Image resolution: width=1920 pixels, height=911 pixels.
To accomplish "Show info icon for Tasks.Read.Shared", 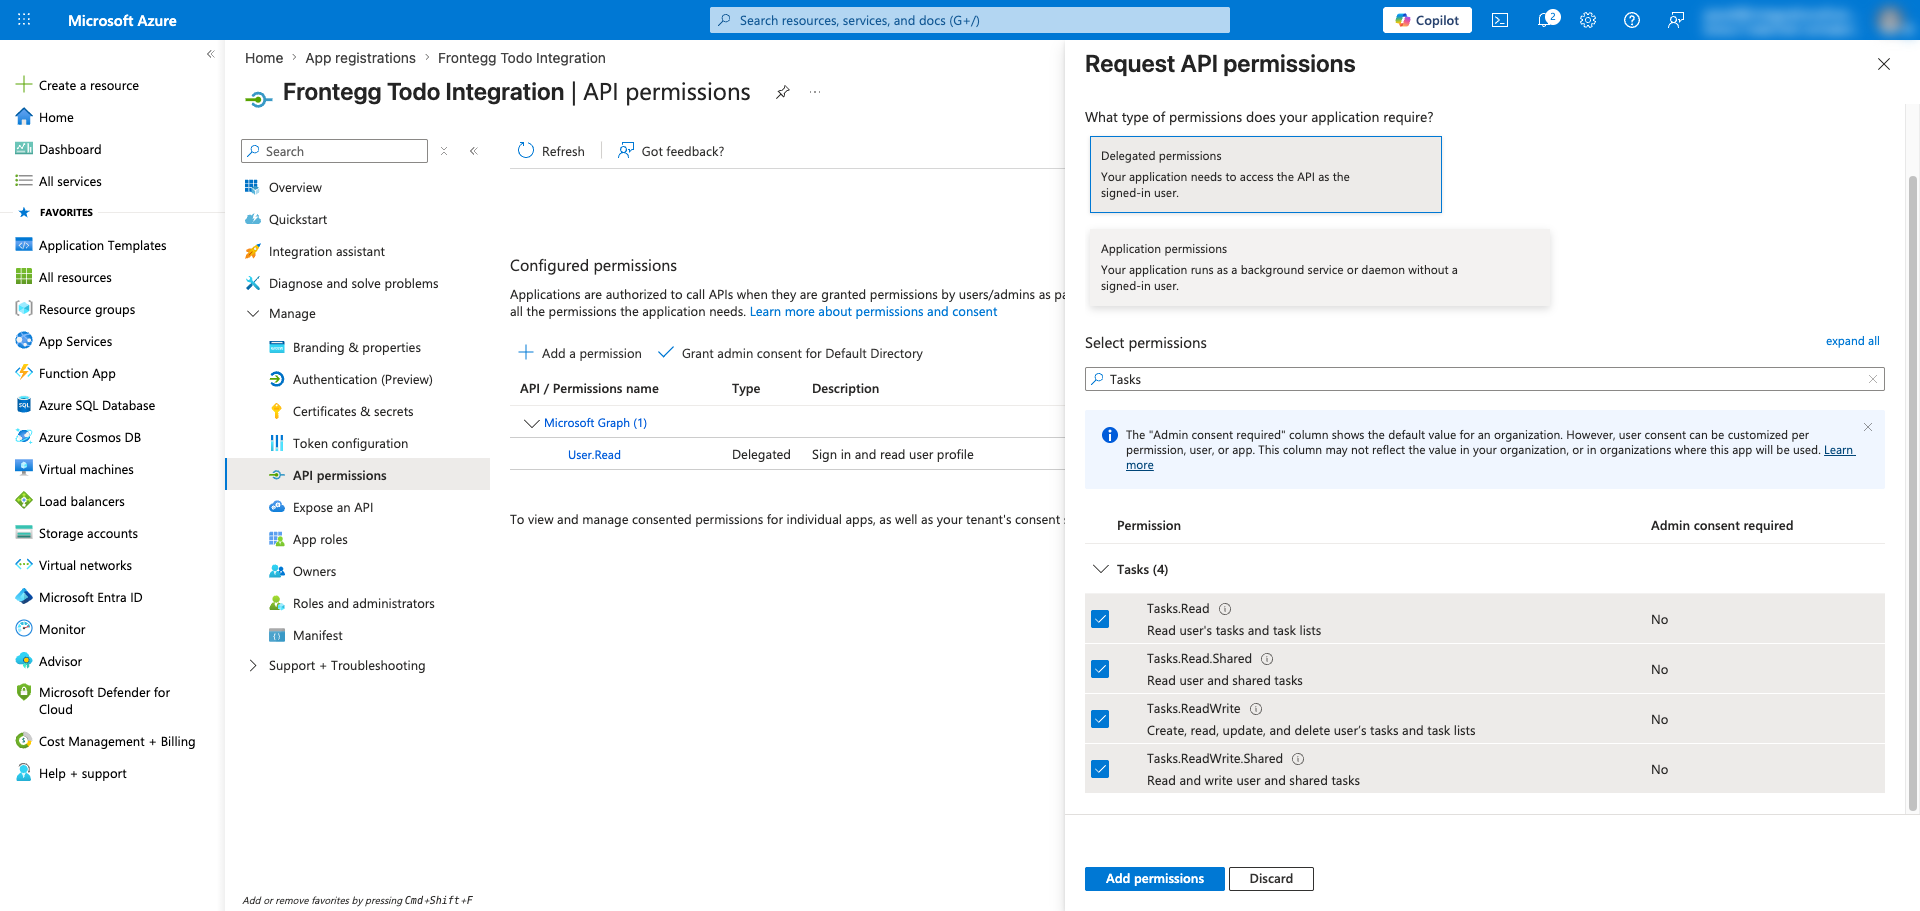I will click(x=1267, y=659).
